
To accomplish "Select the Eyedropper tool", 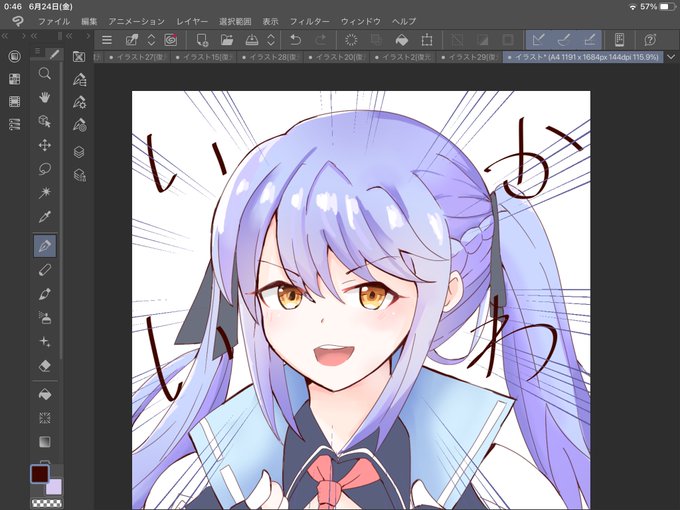I will click(45, 216).
